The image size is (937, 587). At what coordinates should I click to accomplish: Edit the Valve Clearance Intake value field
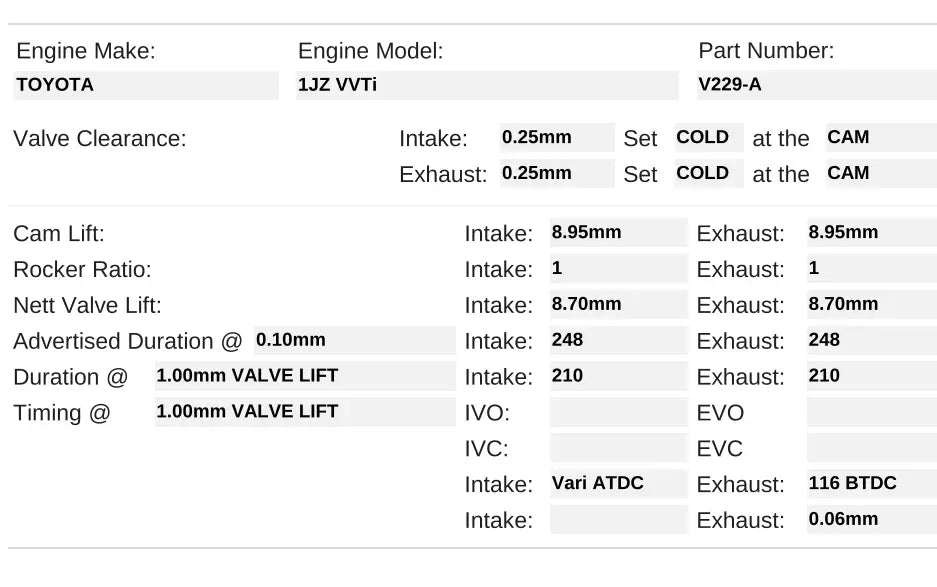556,138
